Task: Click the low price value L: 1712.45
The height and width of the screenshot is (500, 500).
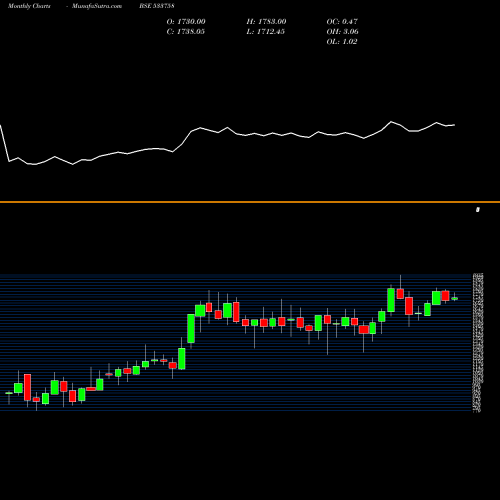Action: [x=266, y=32]
